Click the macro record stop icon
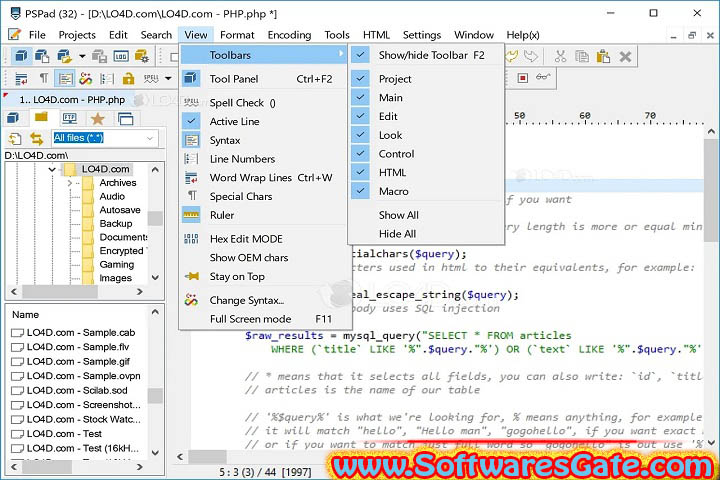The width and height of the screenshot is (720, 480). click(x=523, y=78)
